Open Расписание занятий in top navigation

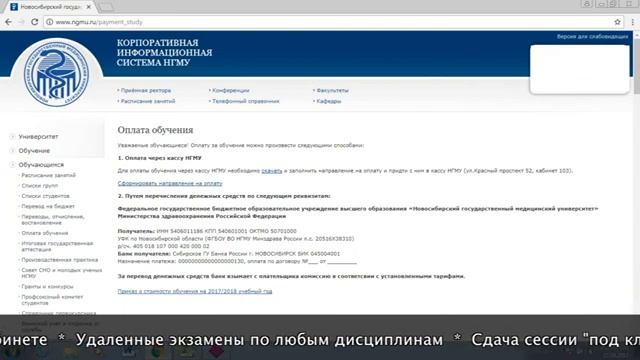(x=148, y=101)
